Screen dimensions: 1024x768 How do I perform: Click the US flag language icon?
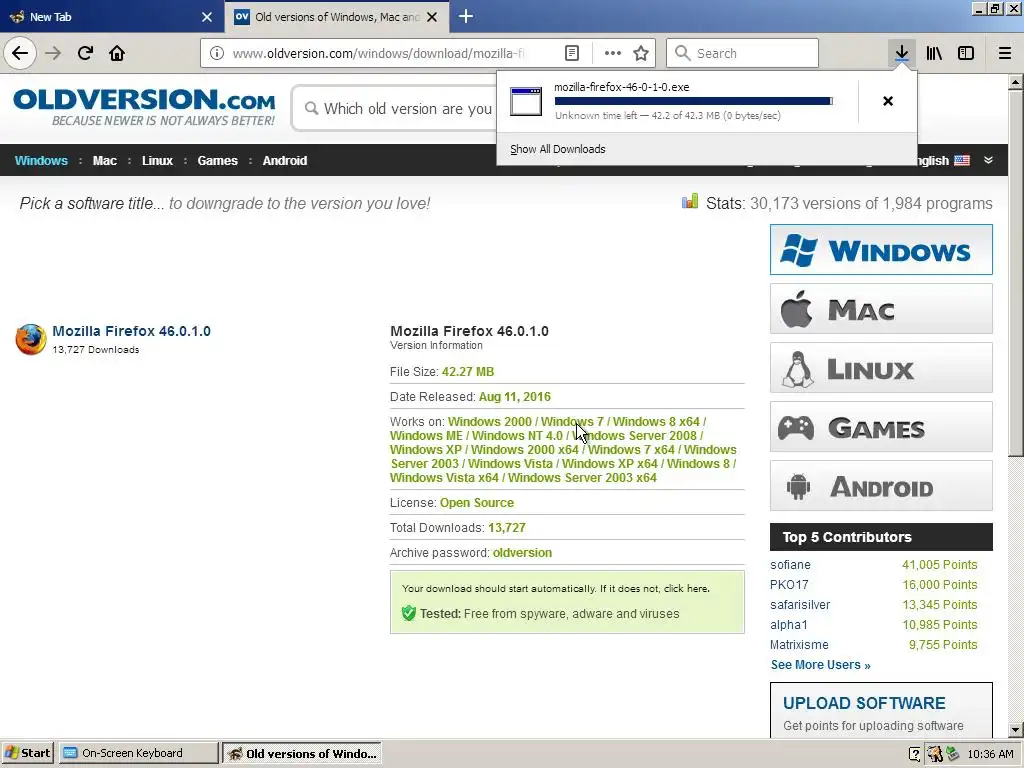[962, 161]
